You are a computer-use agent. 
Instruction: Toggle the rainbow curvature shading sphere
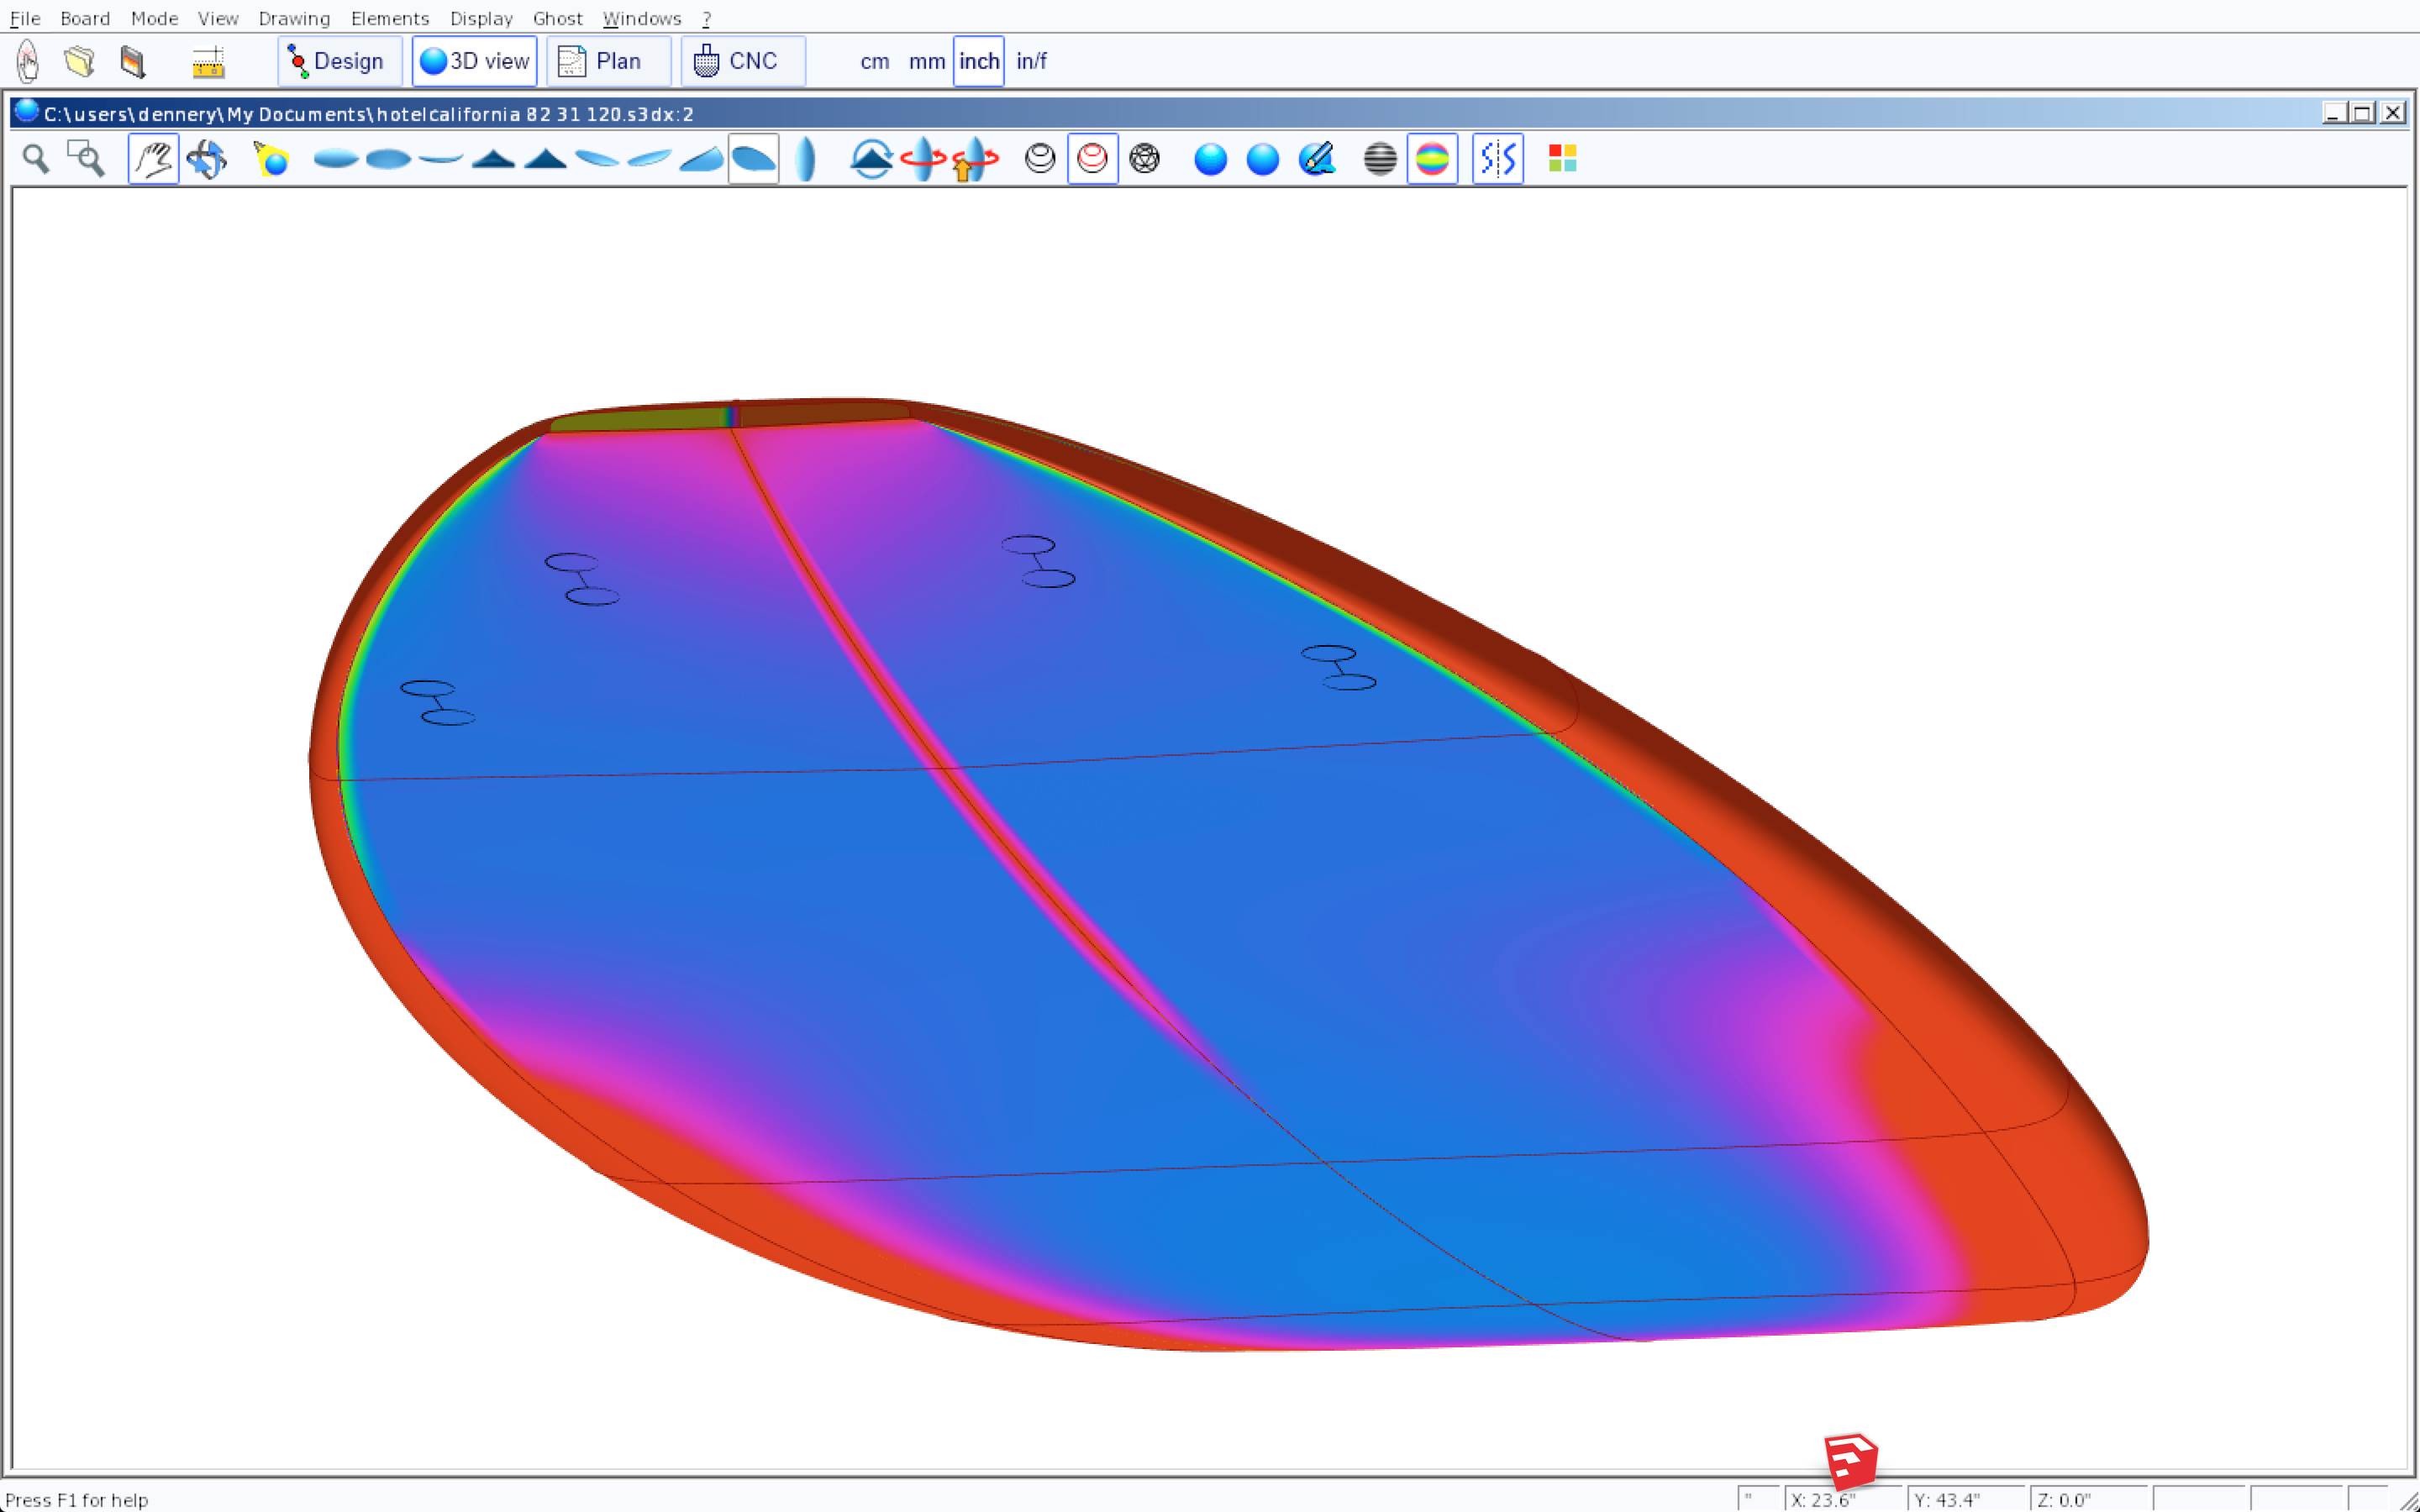pyautogui.click(x=1432, y=159)
